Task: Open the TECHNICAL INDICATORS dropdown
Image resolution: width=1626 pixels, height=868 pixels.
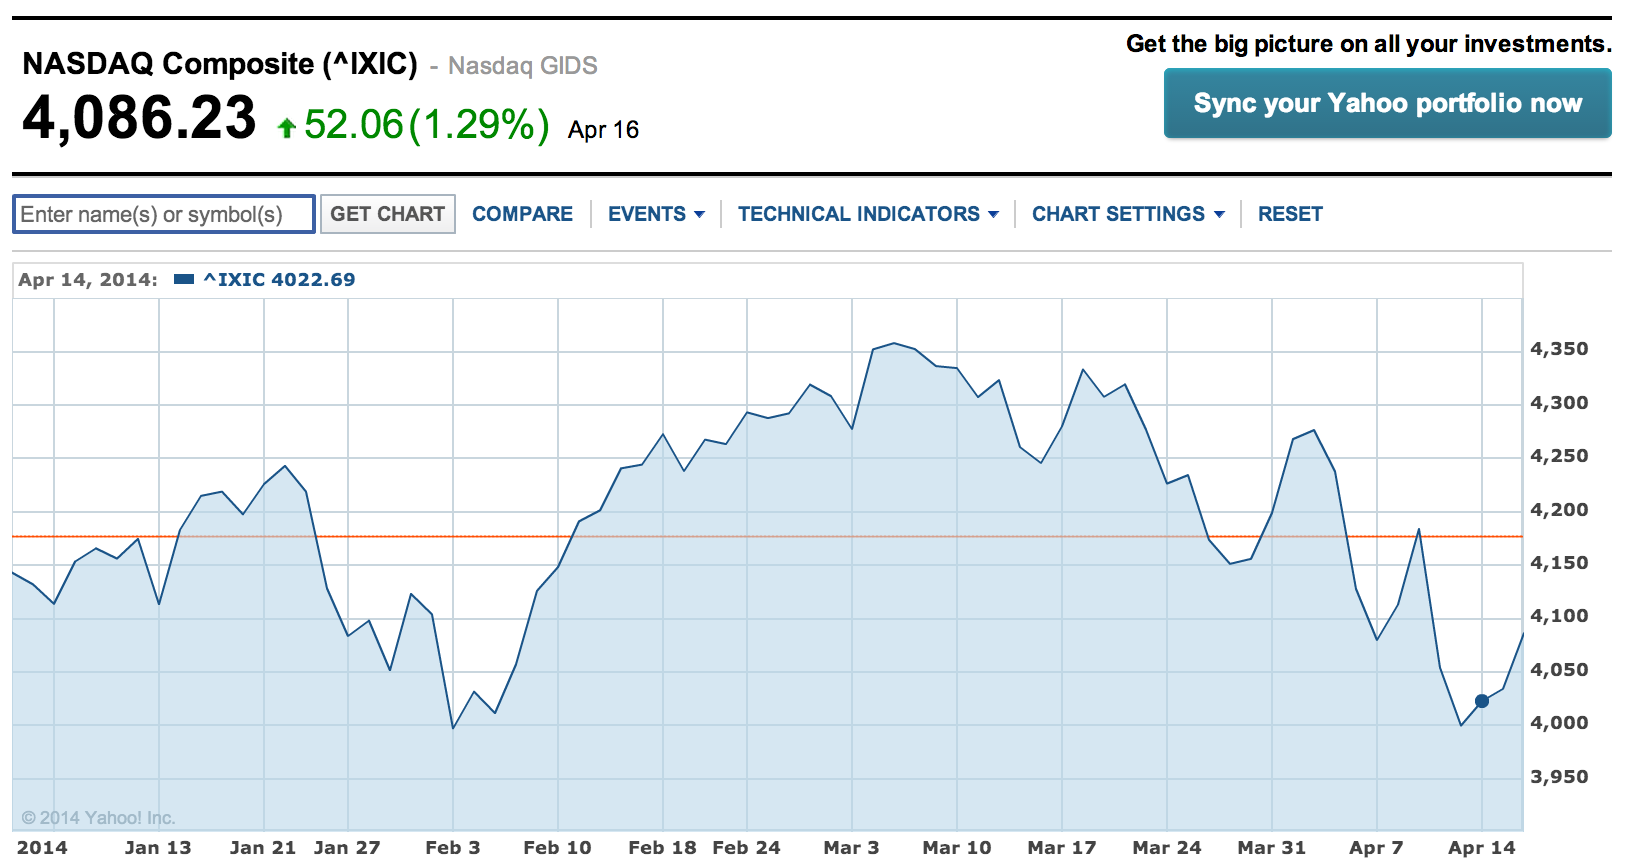Action: click(x=867, y=214)
